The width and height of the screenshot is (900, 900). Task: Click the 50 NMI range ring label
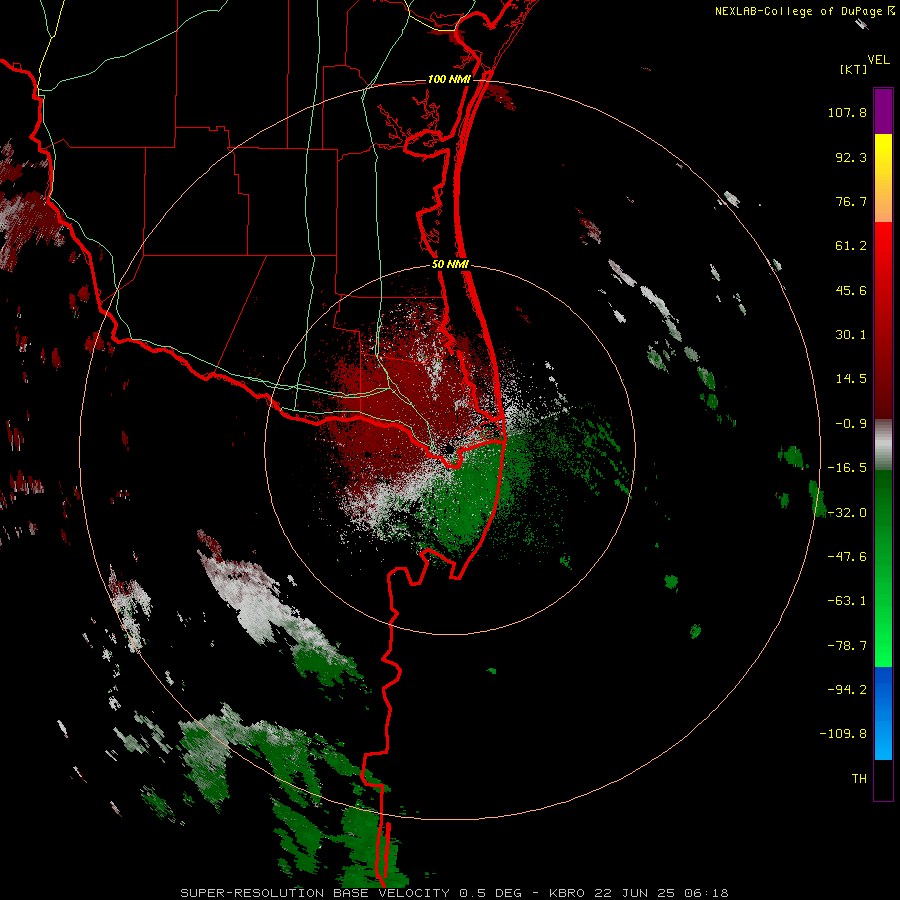click(x=451, y=265)
